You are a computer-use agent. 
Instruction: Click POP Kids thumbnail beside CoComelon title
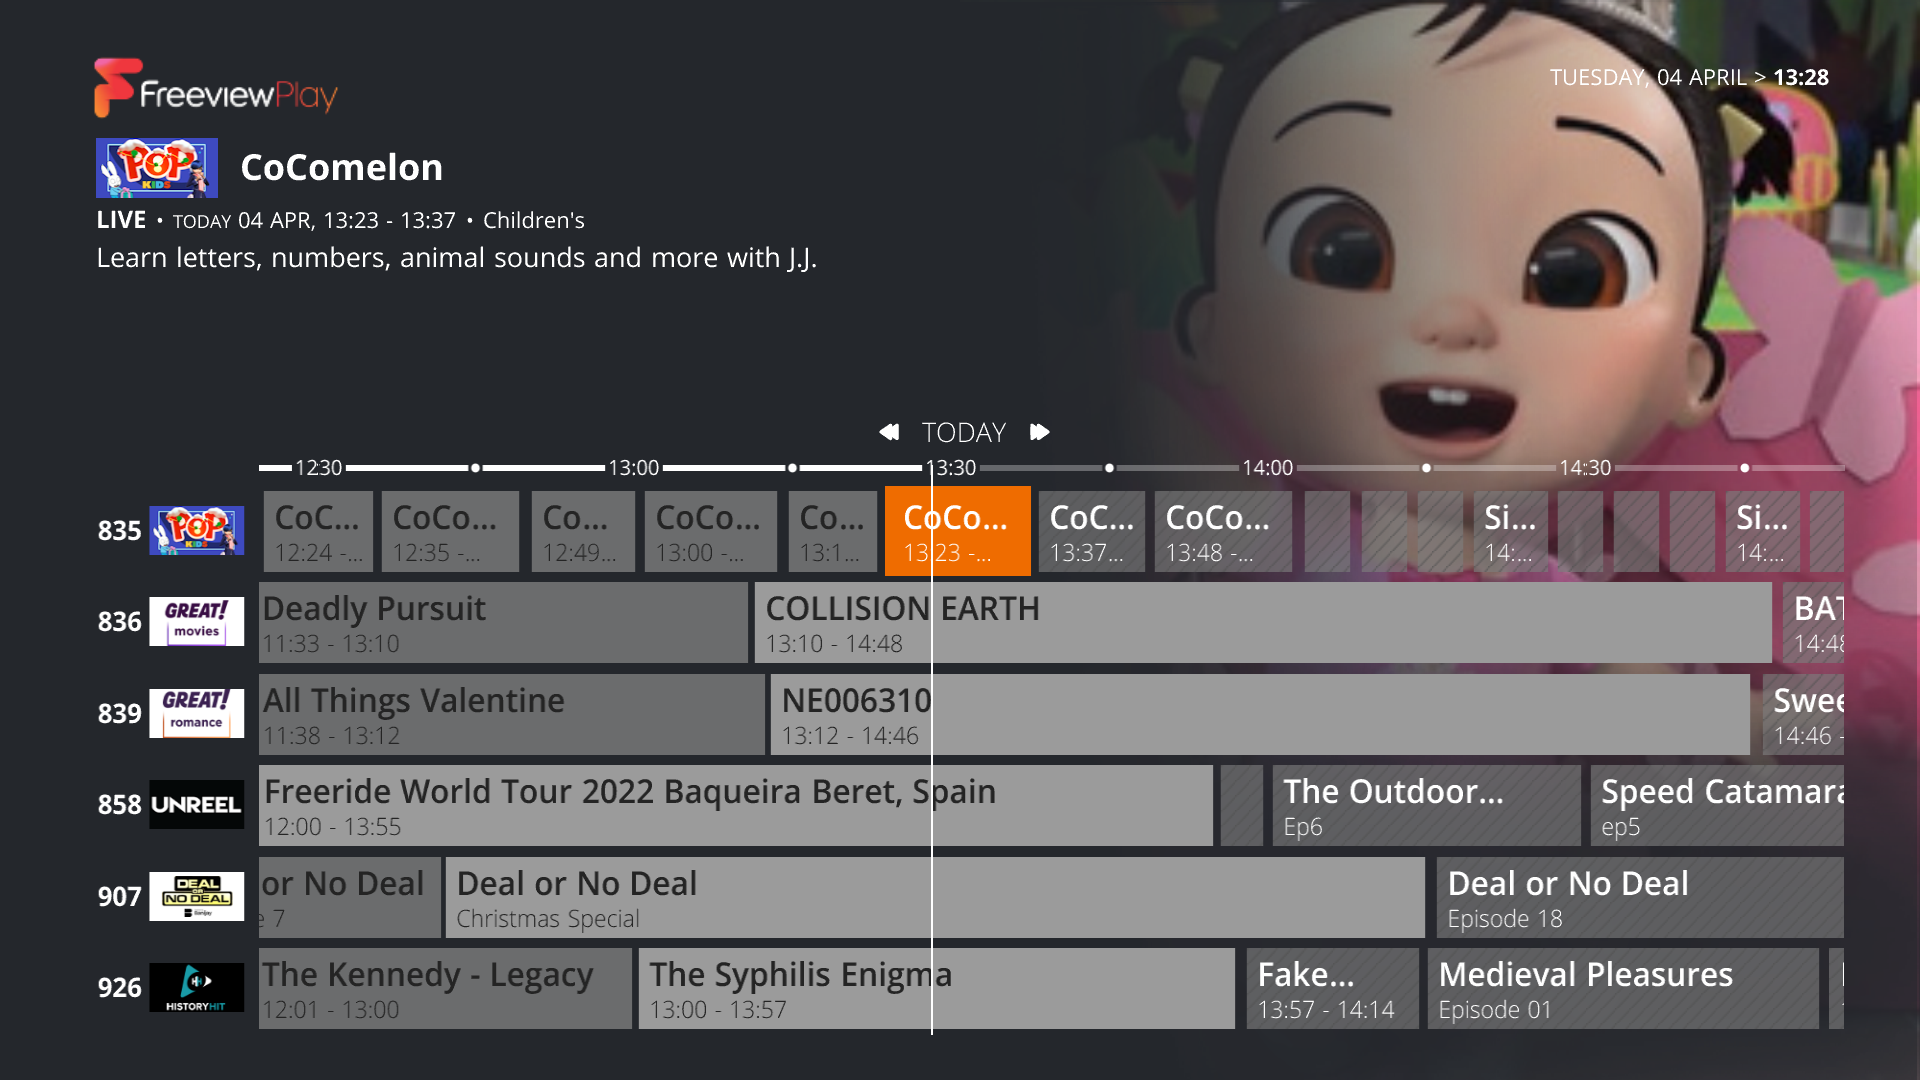[157, 168]
